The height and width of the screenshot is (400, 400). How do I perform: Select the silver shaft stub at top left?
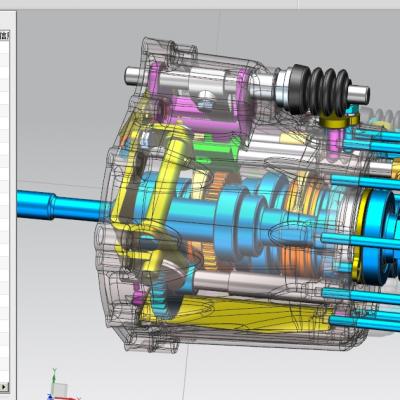[136, 76]
